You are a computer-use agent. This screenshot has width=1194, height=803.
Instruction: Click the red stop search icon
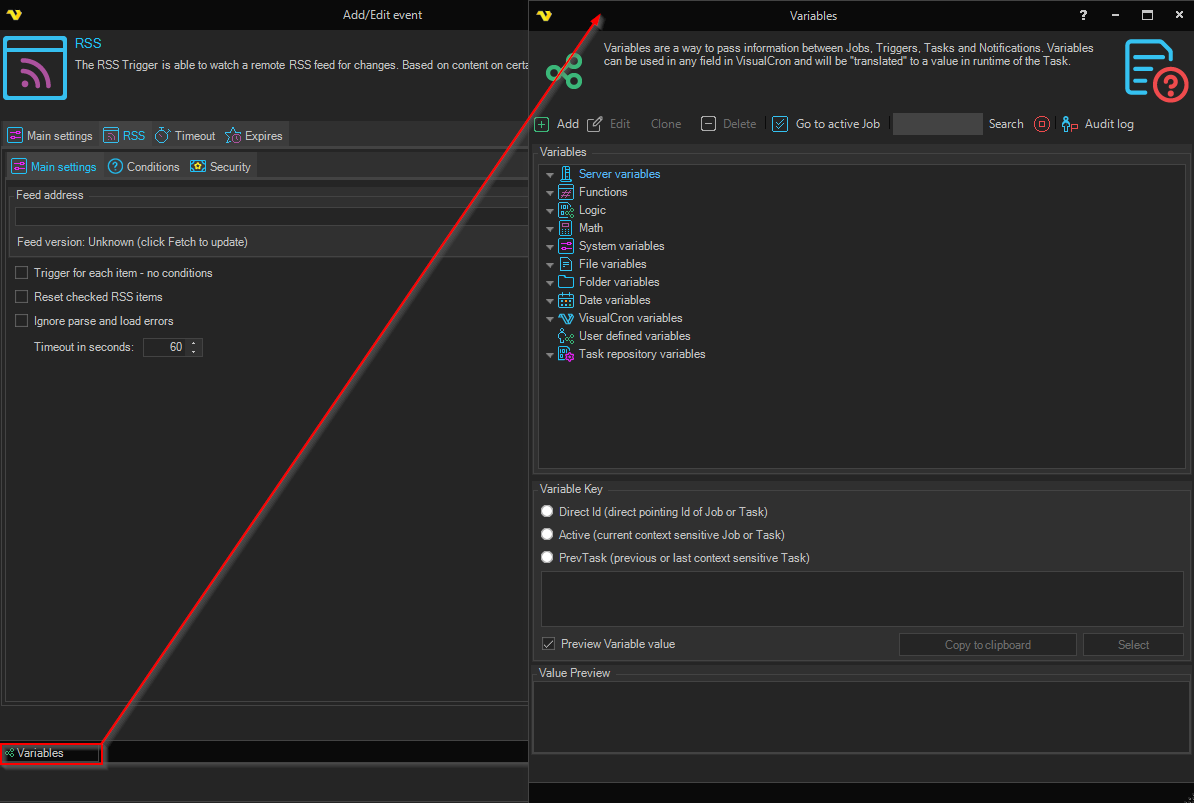(x=1042, y=125)
